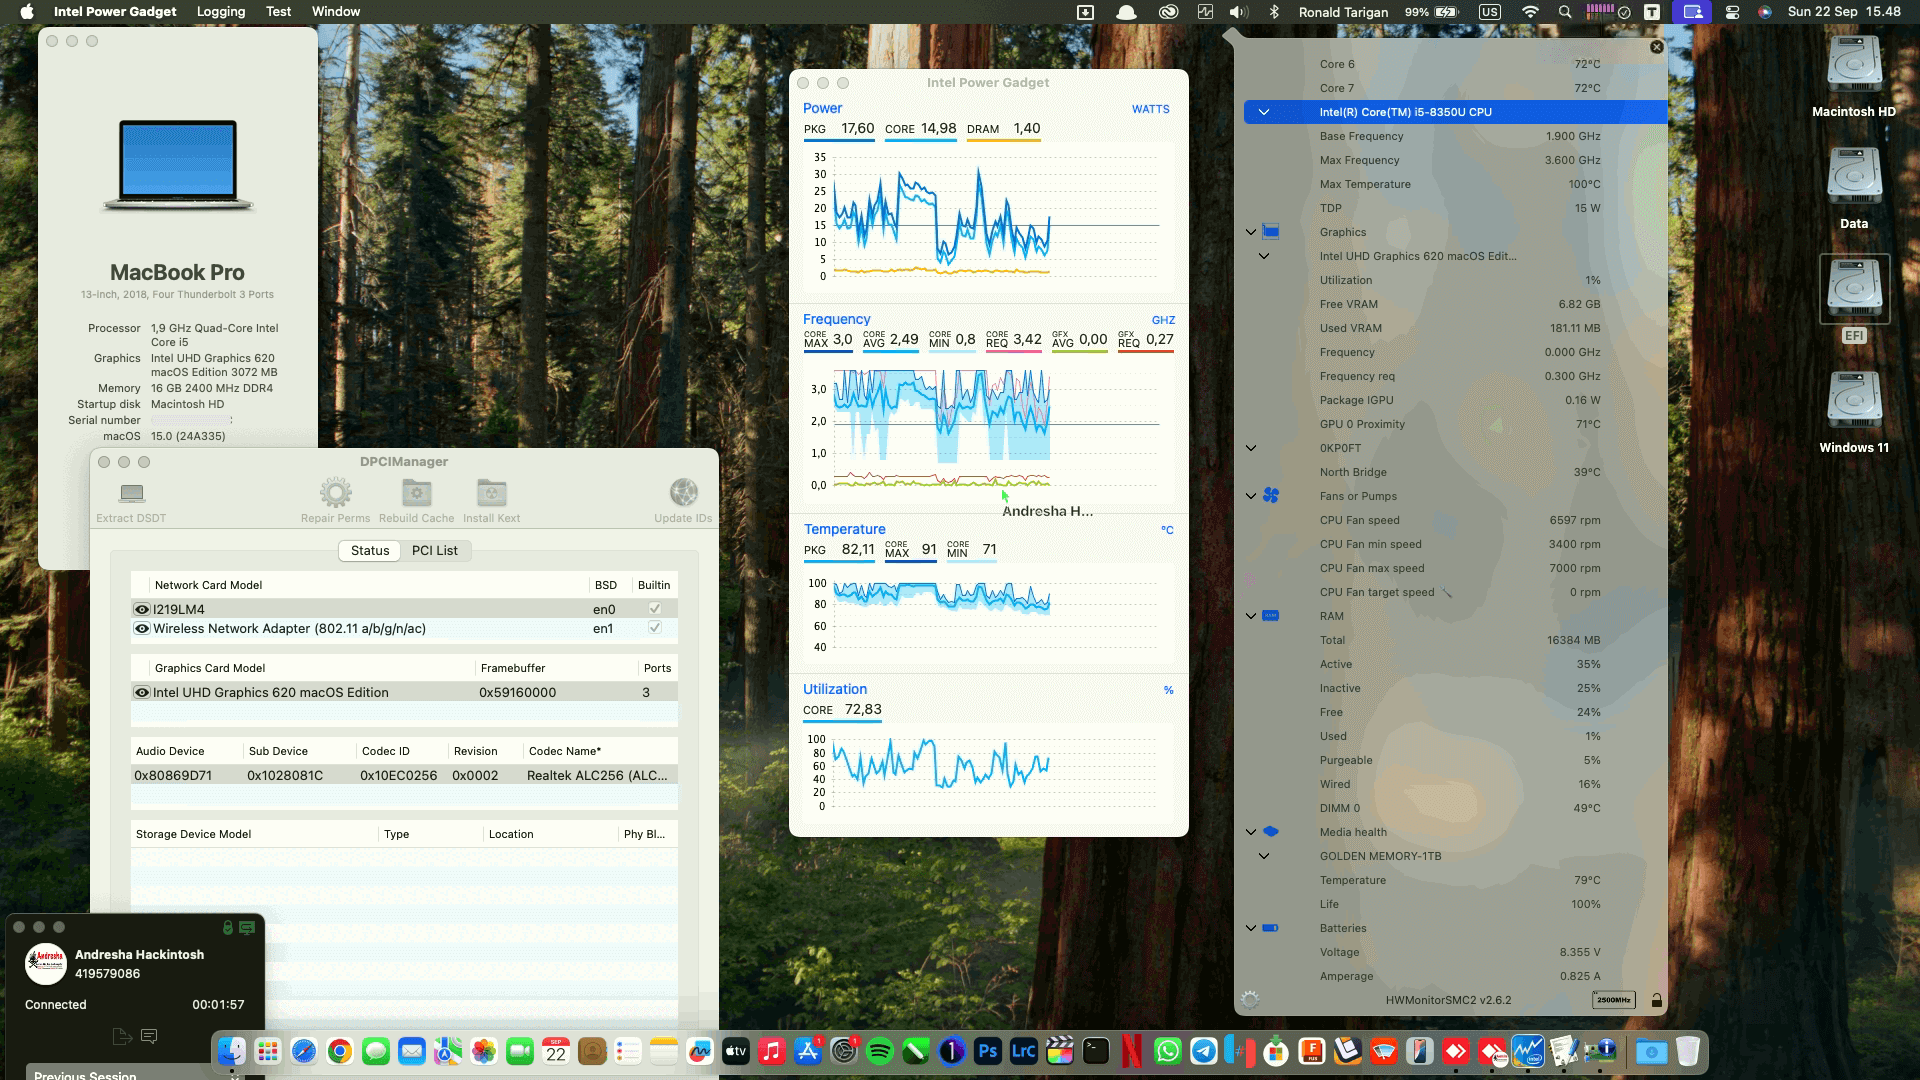Viewport: 1920px width, 1080px height.
Task: Click the lock toggle in the HWMonitorSMC2 footer
Action: tap(1657, 998)
